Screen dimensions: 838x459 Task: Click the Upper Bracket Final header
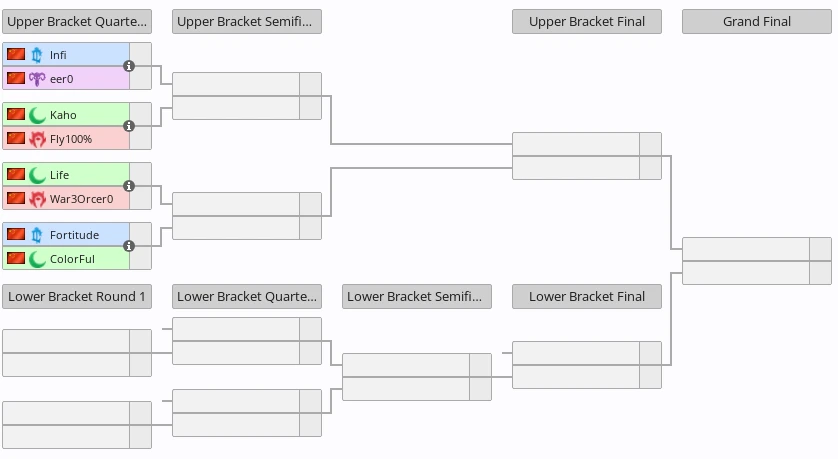[586, 21]
